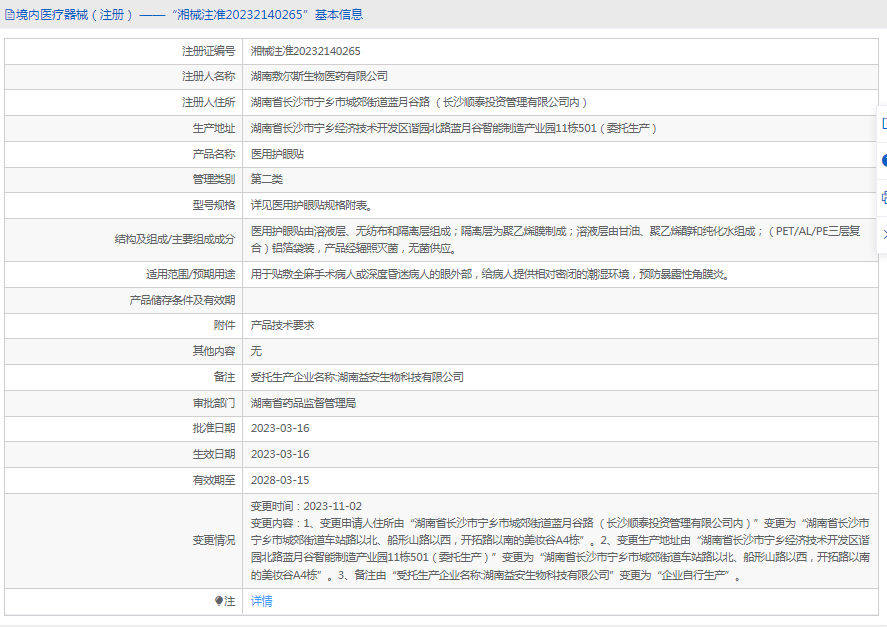Click the bulb icon beside the 注 label
This screenshot has width=887, height=627.
click(219, 601)
